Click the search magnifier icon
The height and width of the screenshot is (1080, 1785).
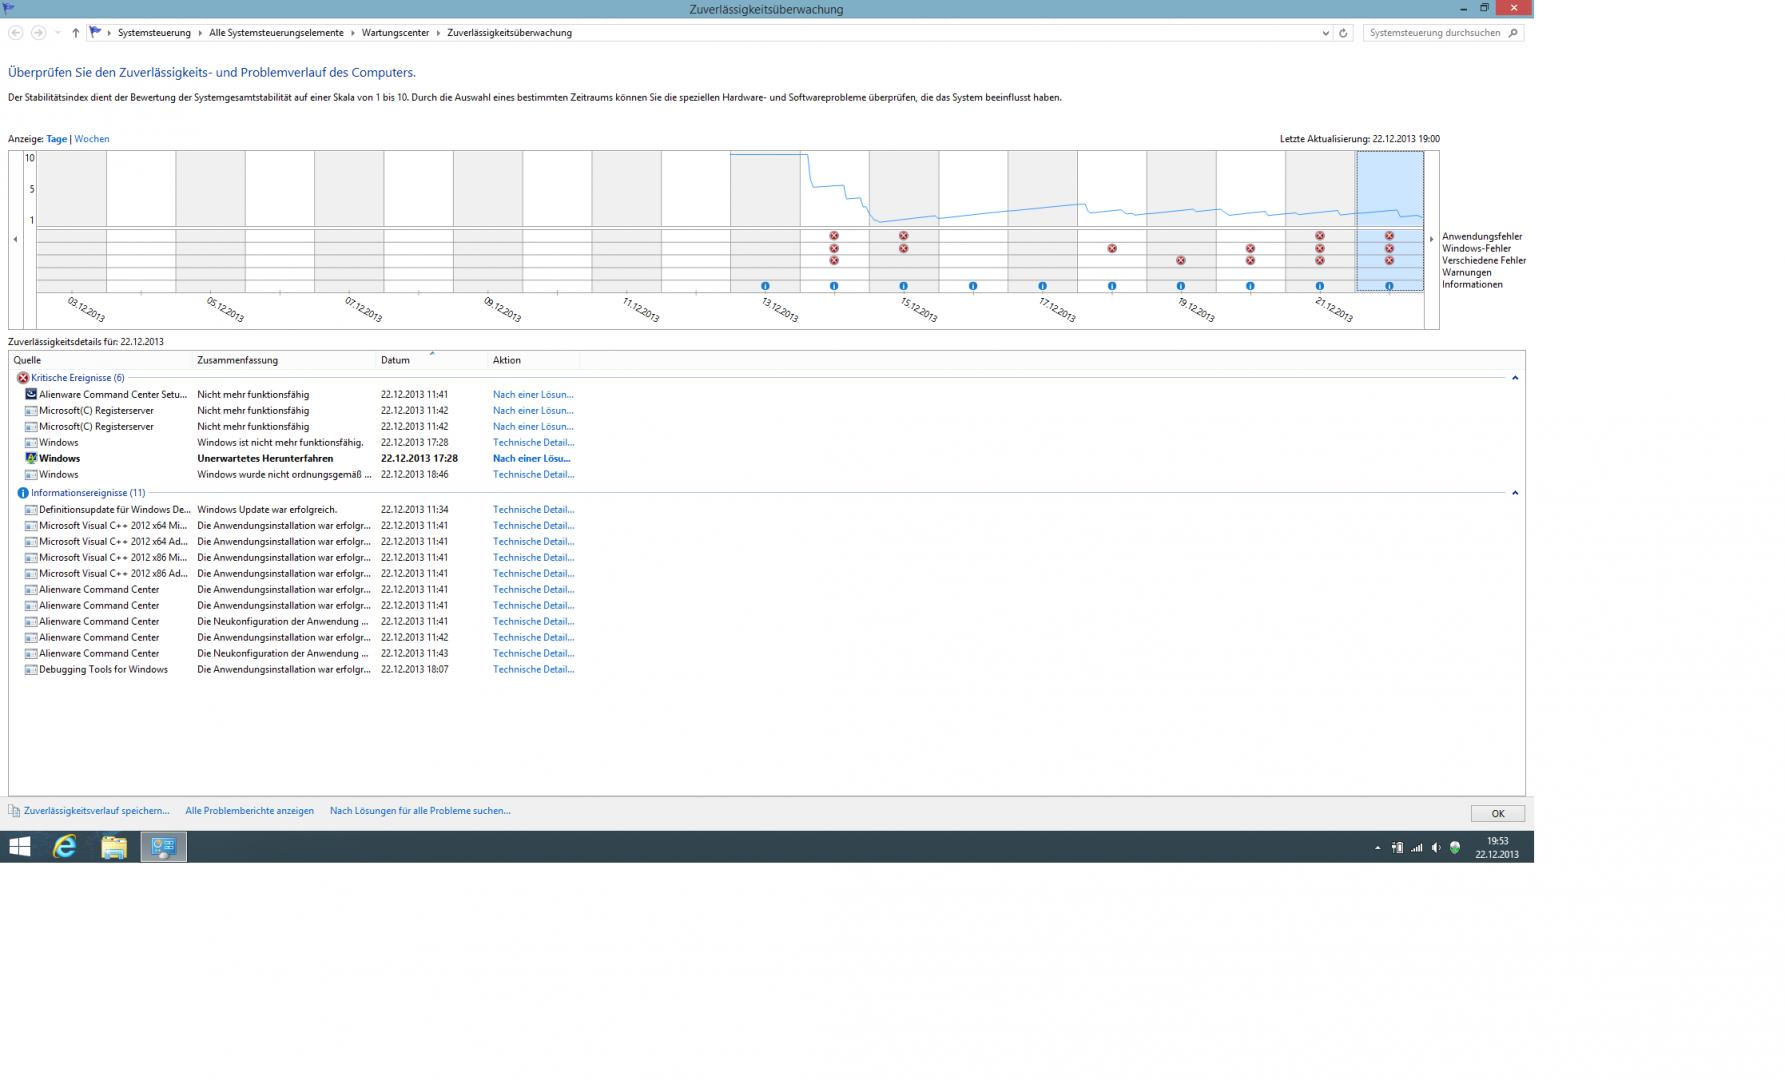click(1513, 33)
